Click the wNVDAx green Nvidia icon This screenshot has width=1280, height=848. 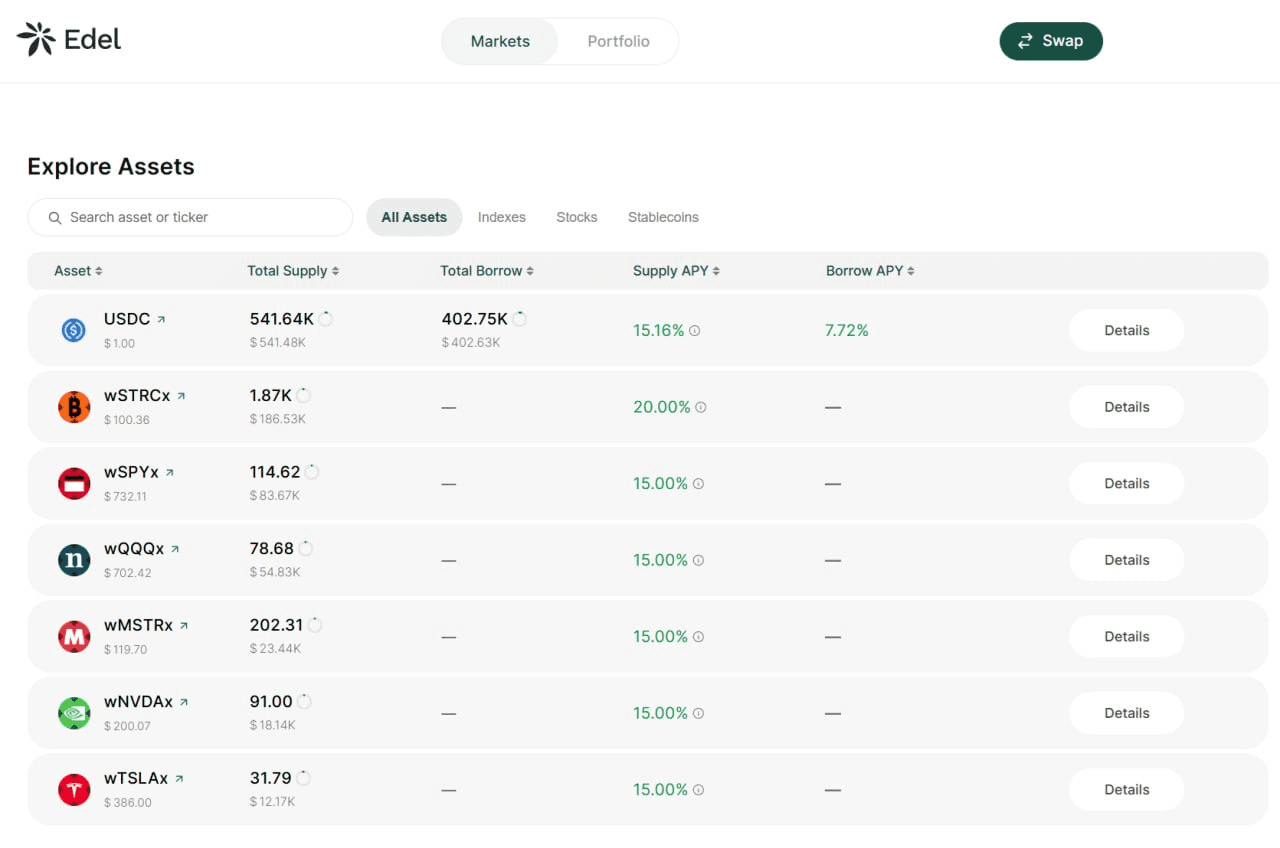pos(74,713)
